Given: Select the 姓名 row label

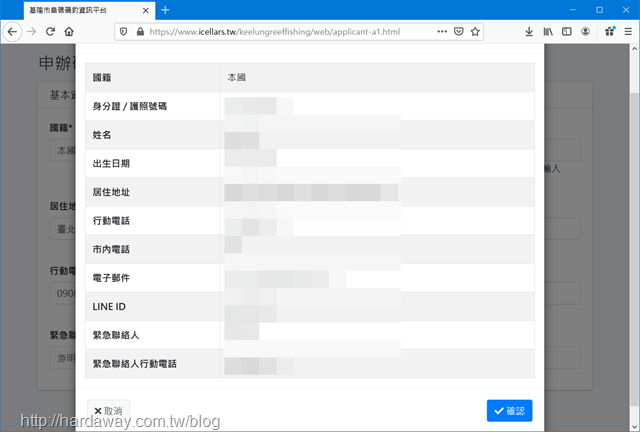Looking at the screenshot, I should (102, 135).
